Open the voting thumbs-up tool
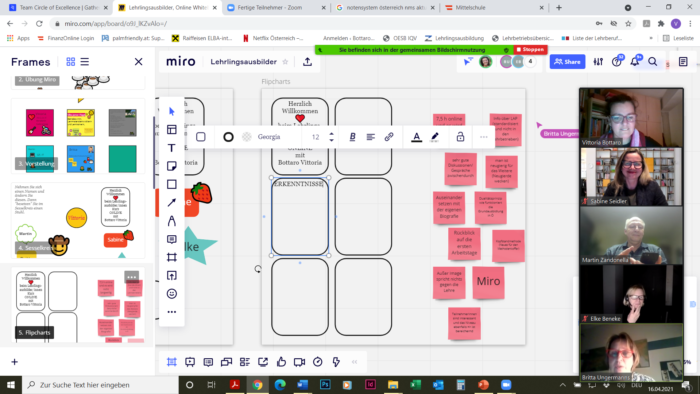 (x=281, y=362)
